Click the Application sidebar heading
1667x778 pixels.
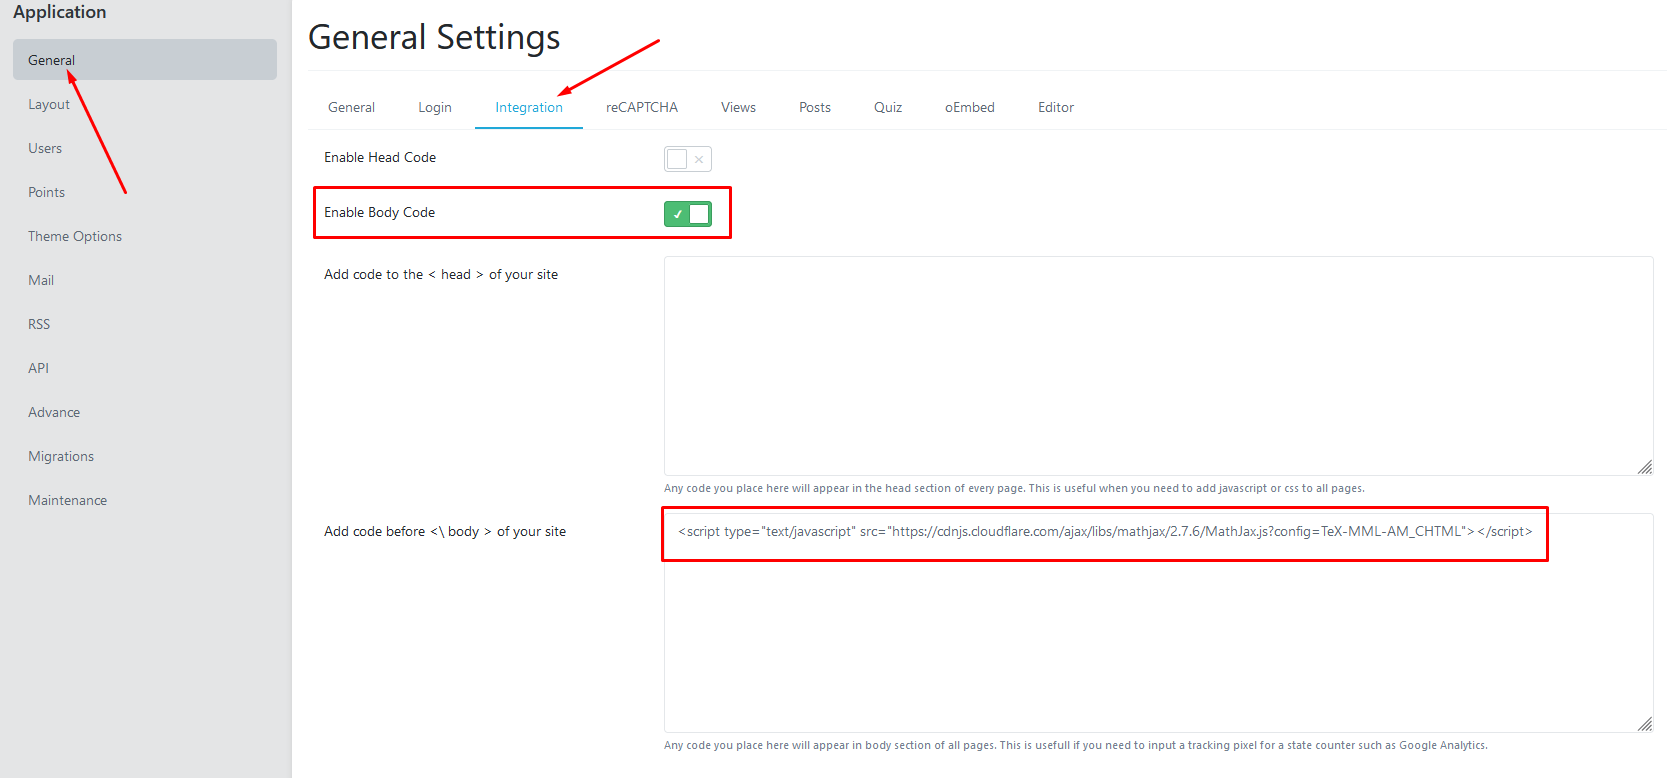[x=59, y=12]
